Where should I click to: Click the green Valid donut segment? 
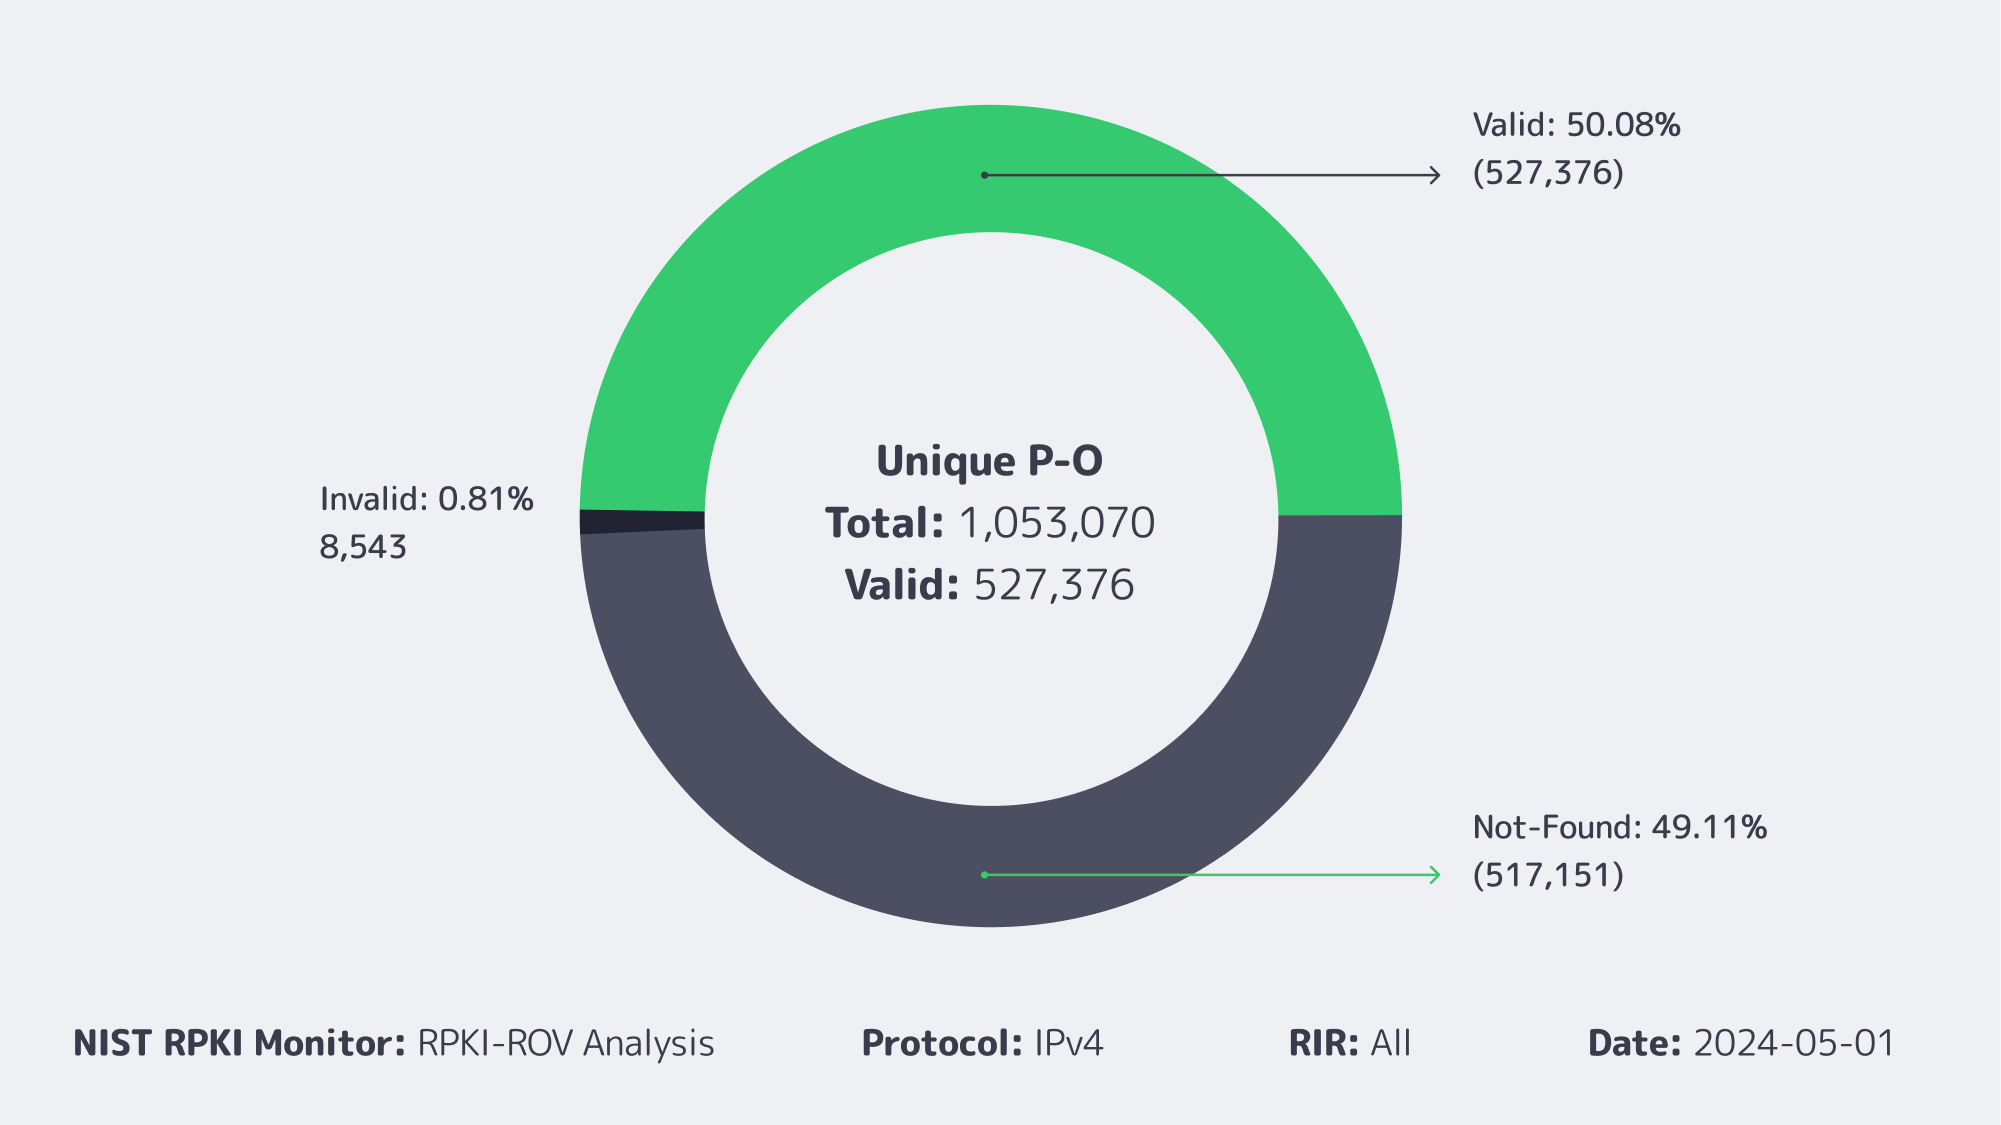(760, 260)
